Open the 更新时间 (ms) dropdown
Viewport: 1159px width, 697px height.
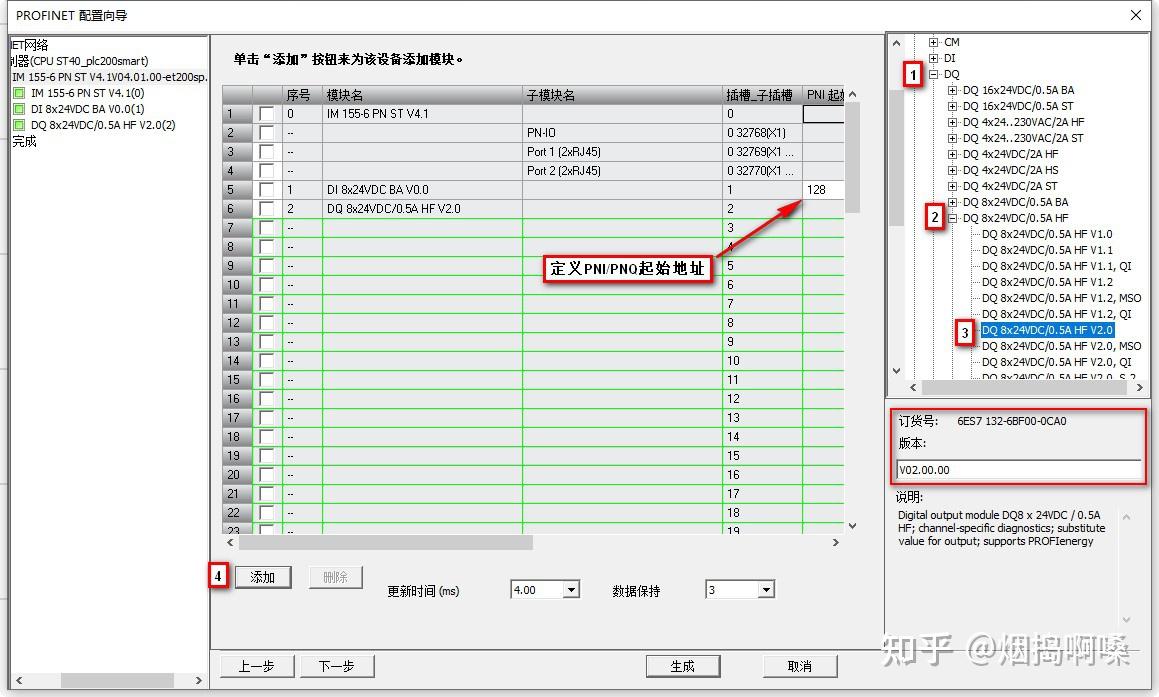pos(571,590)
